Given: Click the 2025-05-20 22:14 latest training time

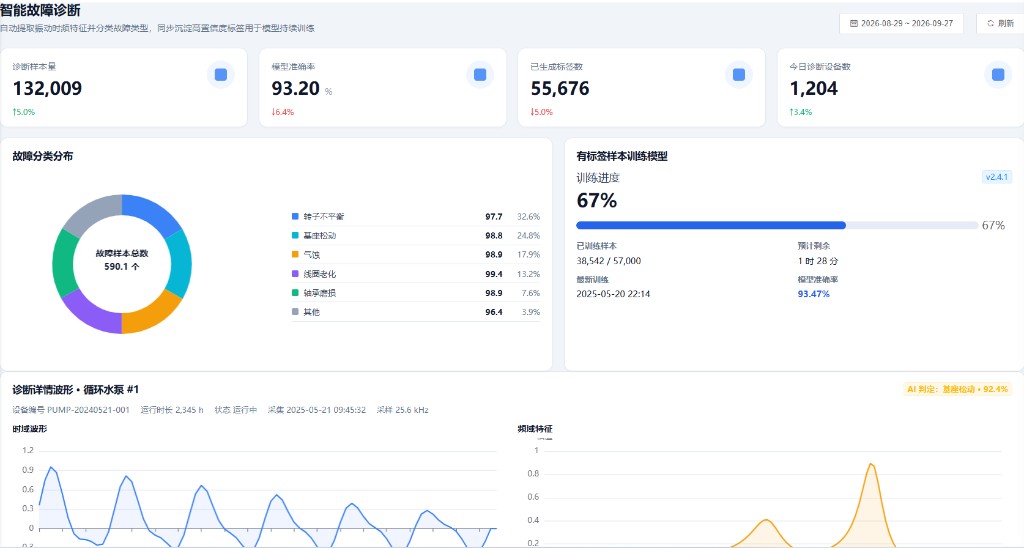Looking at the screenshot, I should 613,294.
